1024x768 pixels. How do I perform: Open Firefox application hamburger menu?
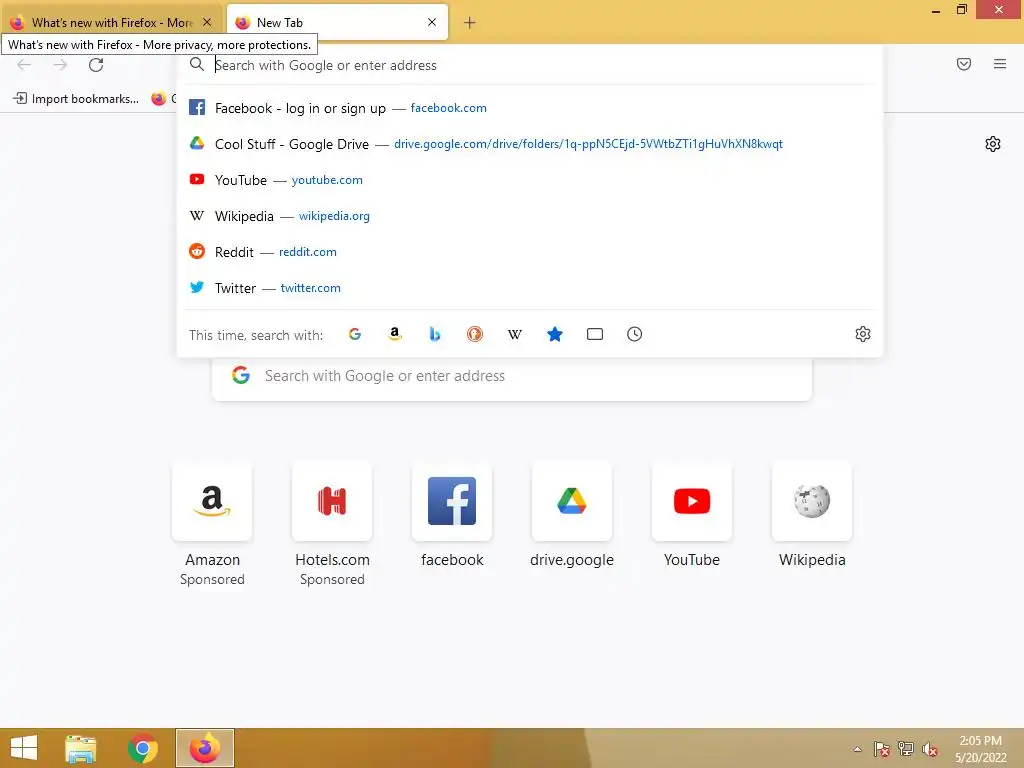(1000, 64)
